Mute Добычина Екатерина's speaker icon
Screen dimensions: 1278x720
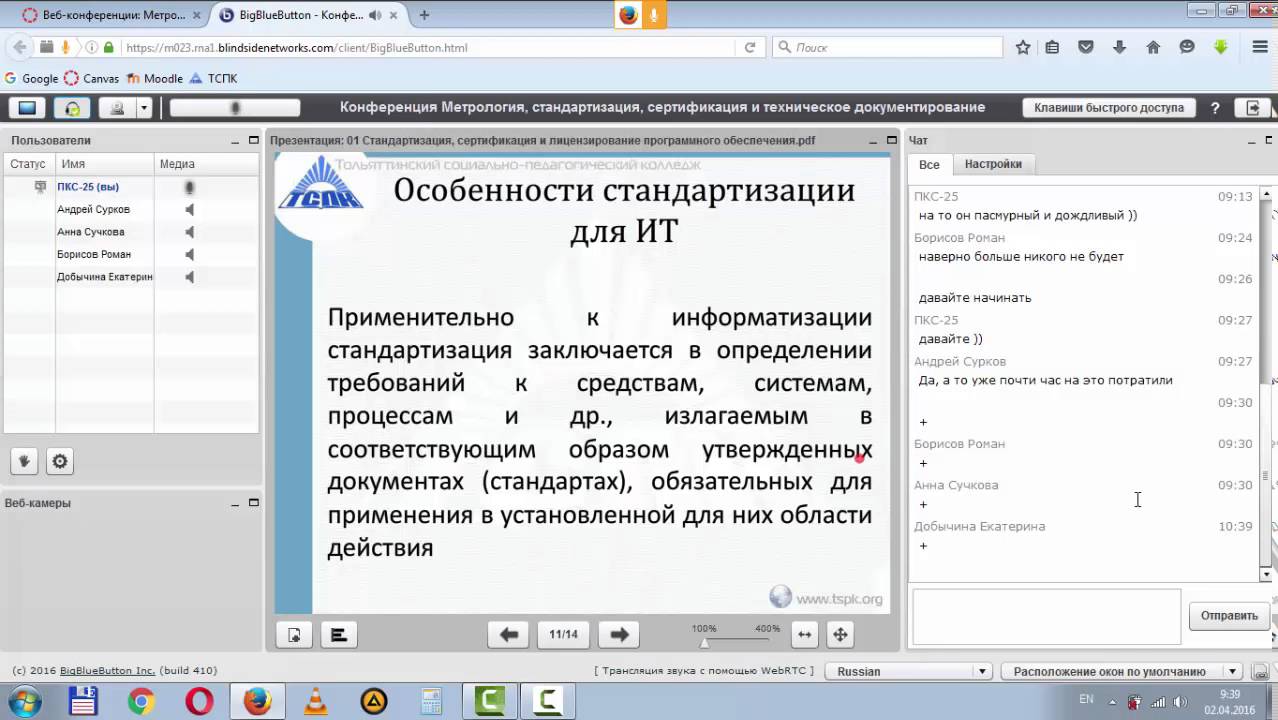pyautogui.click(x=189, y=277)
